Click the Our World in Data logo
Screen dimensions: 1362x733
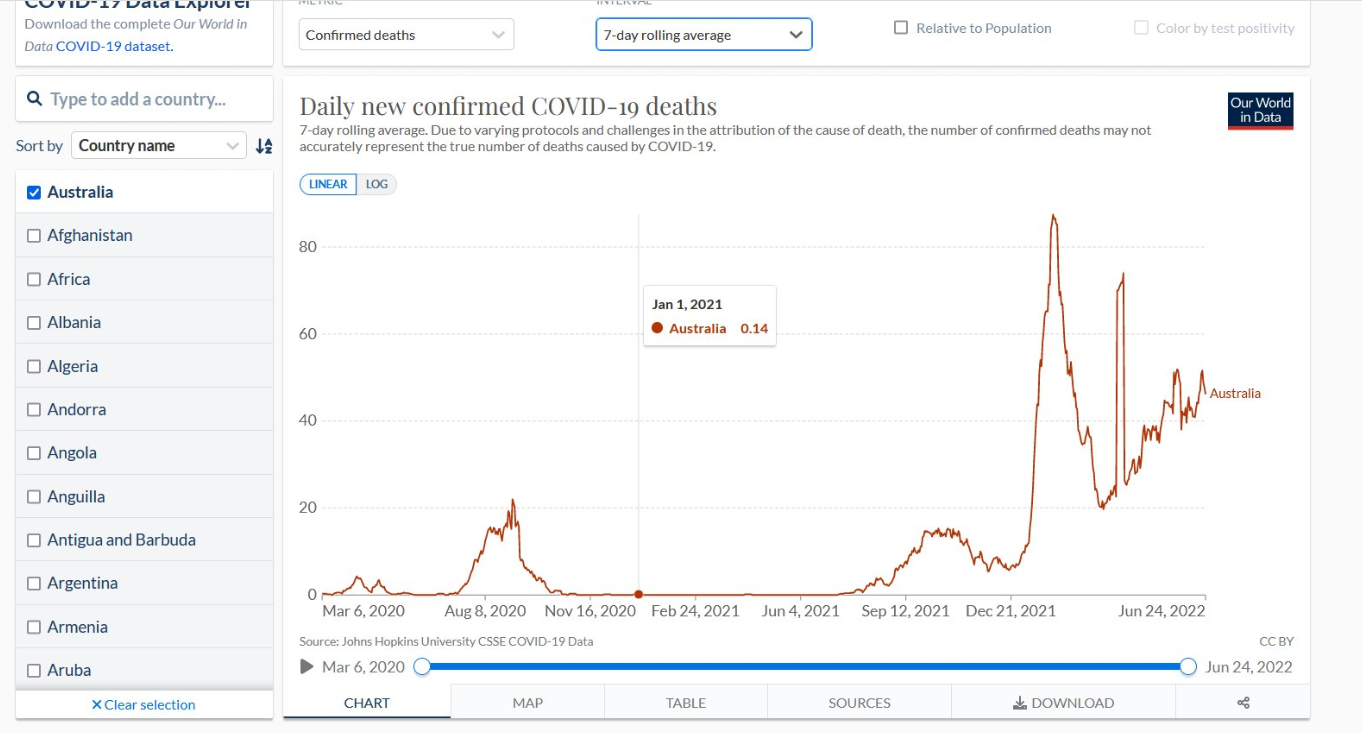pos(1260,110)
